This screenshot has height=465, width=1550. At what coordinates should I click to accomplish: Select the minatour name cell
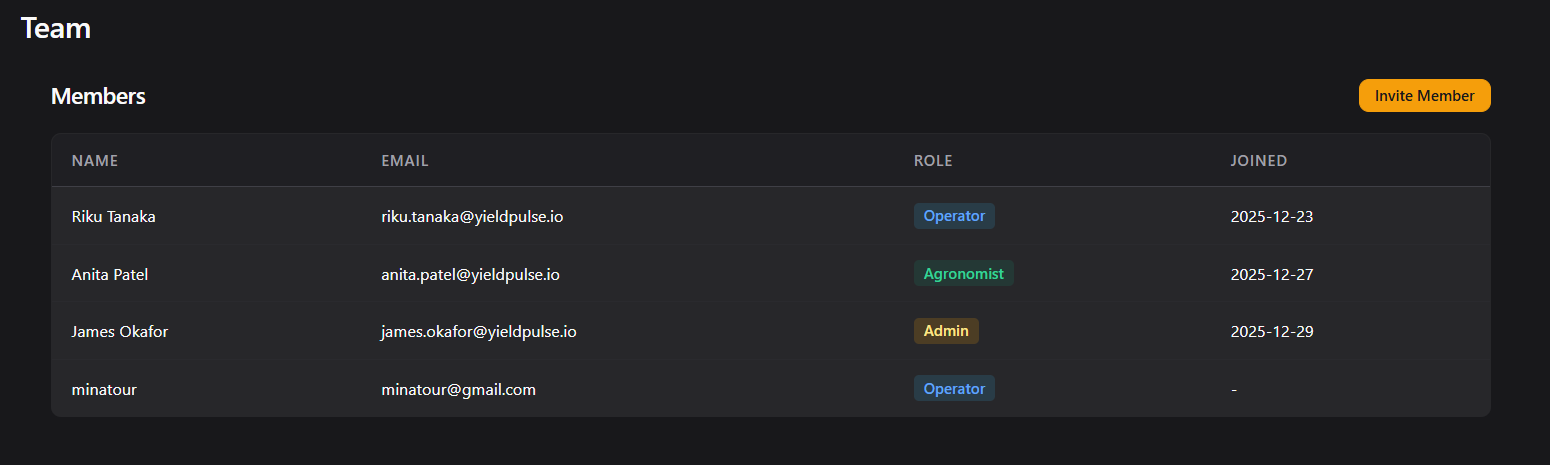click(104, 390)
